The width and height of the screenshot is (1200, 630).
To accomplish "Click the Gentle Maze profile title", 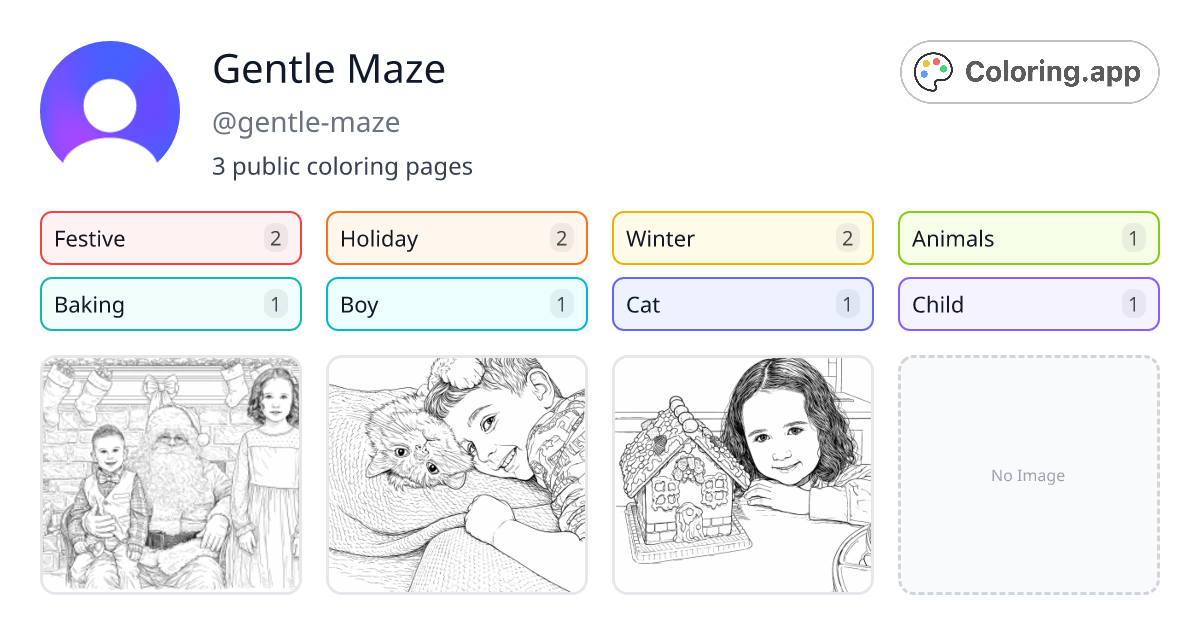I will click(x=329, y=70).
